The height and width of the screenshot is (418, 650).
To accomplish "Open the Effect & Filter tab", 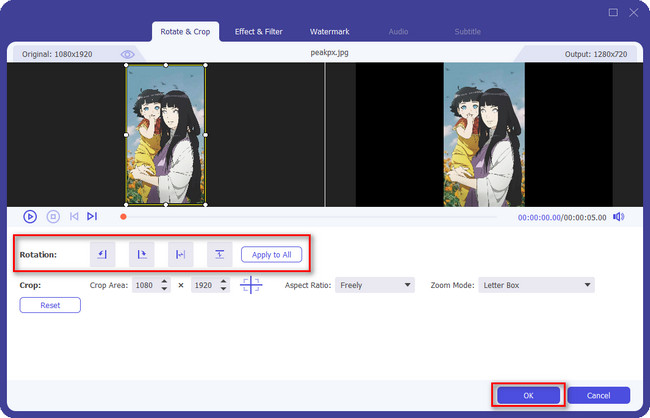I will [x=259, y=32].
